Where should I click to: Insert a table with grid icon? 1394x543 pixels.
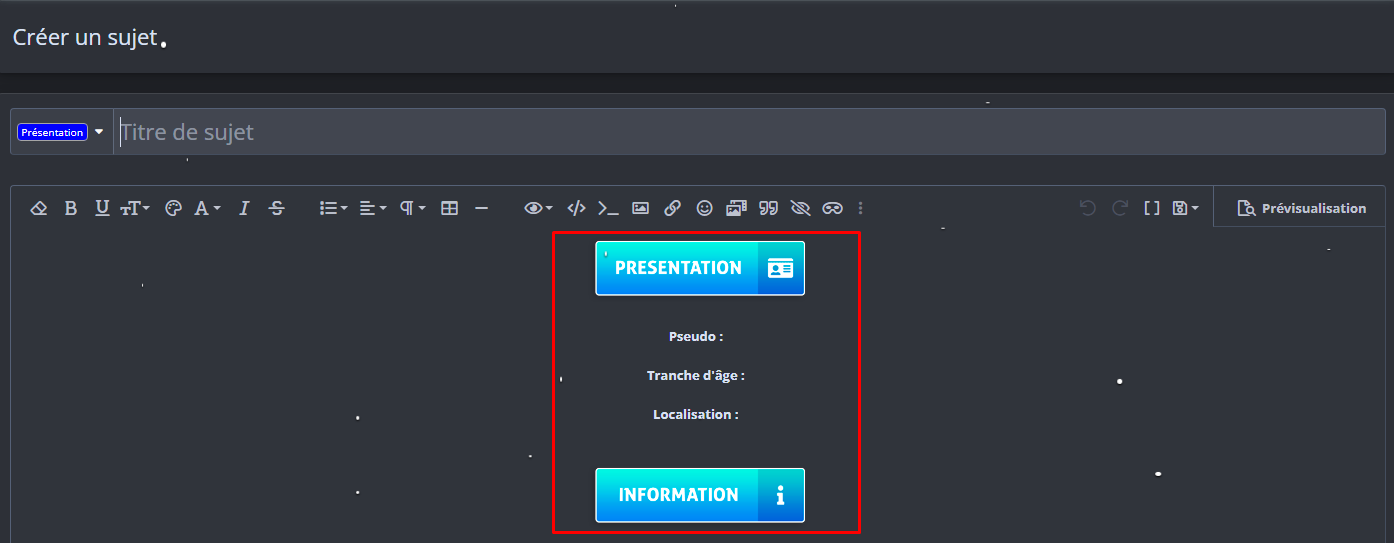coord(450,208)
